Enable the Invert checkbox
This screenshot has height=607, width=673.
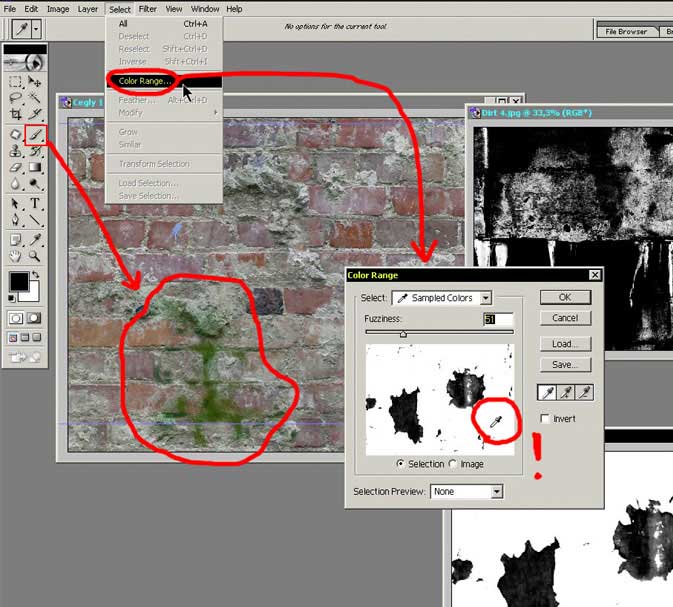tap(545, 418)
